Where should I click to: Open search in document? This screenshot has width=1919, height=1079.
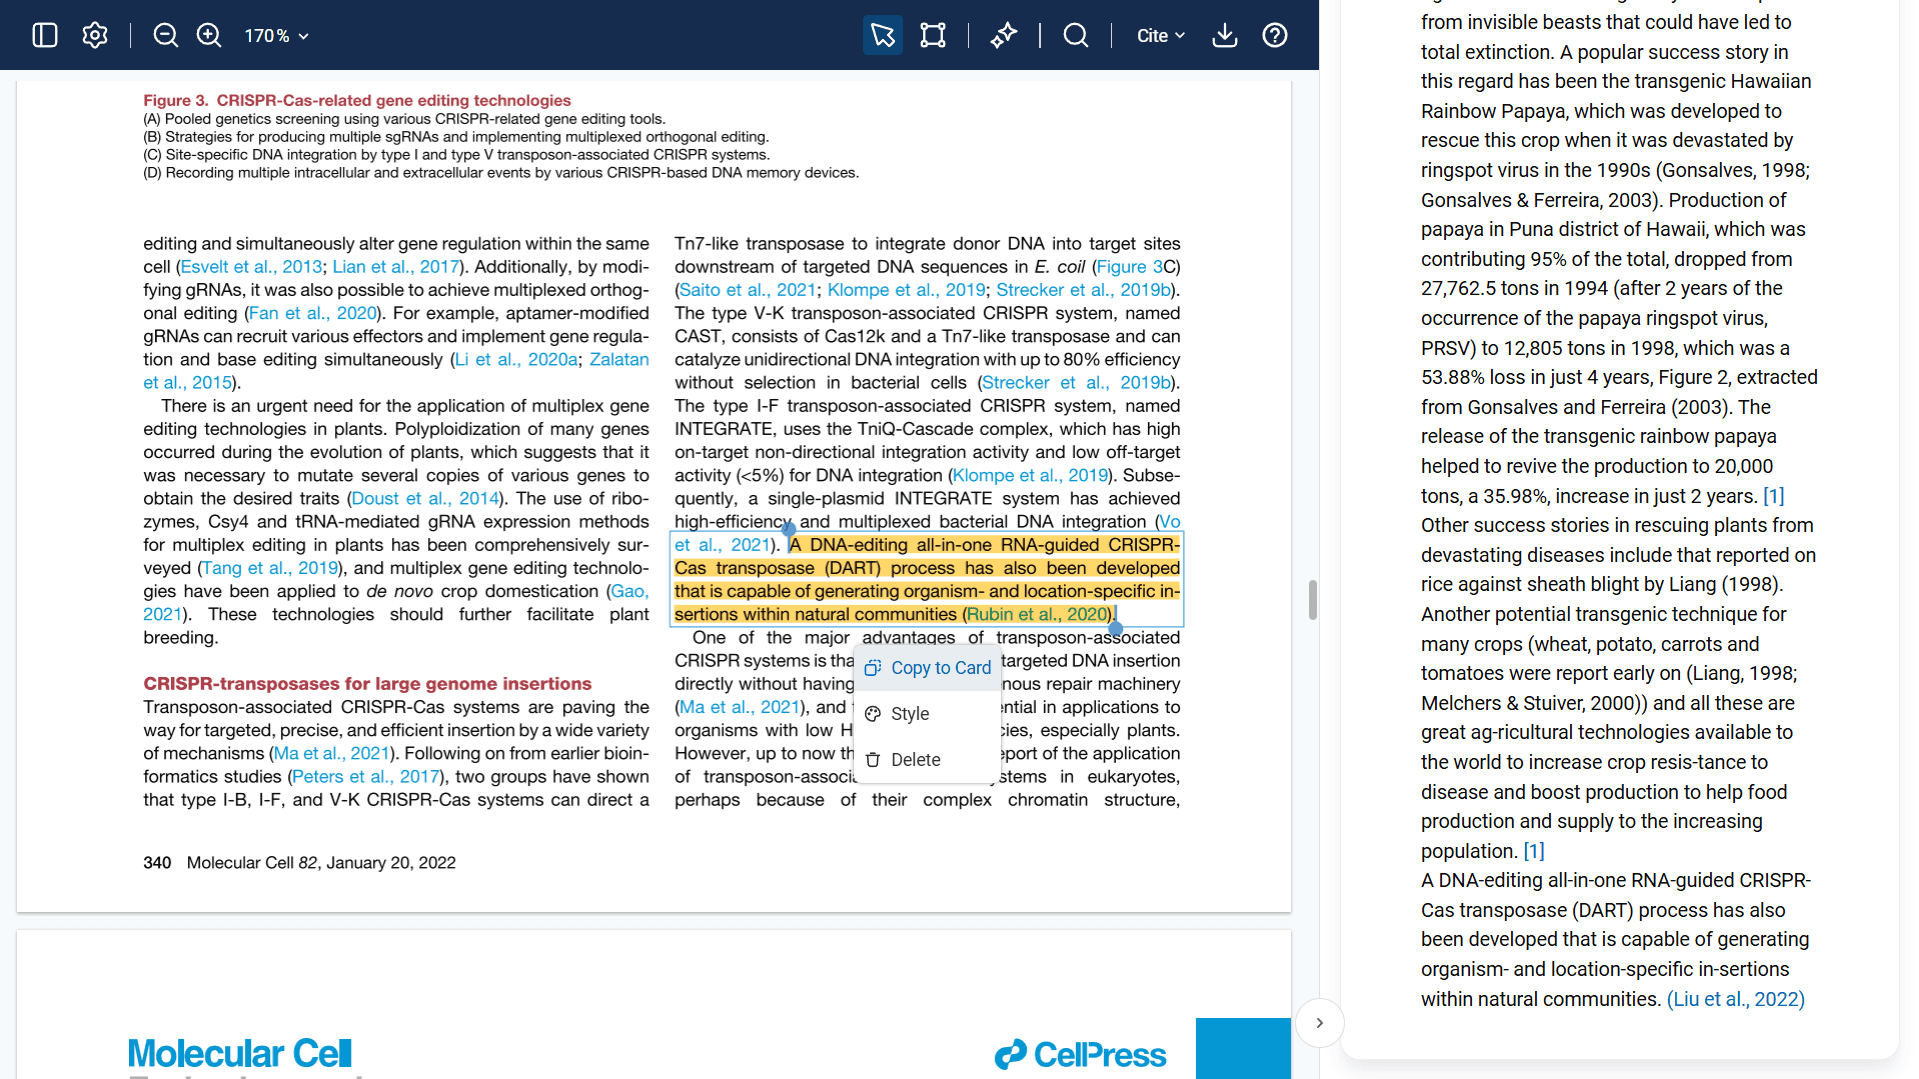click(x=1076, y=35)
